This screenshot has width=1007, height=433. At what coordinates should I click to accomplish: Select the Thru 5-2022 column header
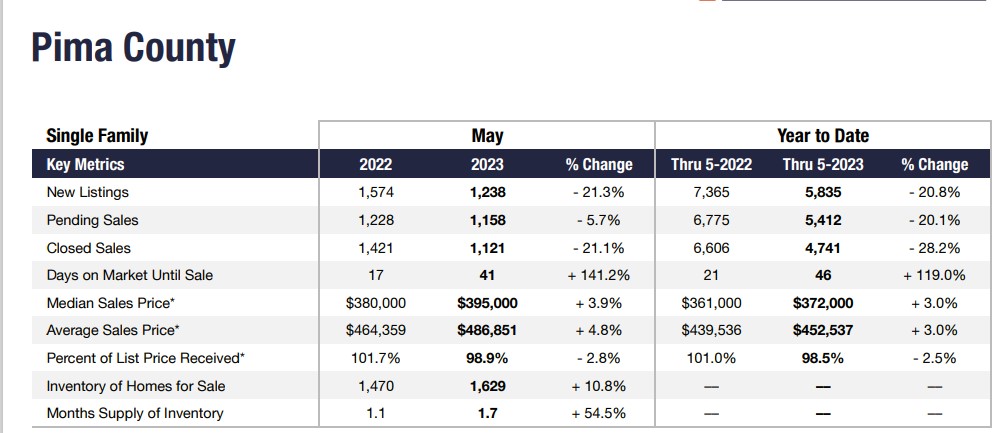(711, 164)
